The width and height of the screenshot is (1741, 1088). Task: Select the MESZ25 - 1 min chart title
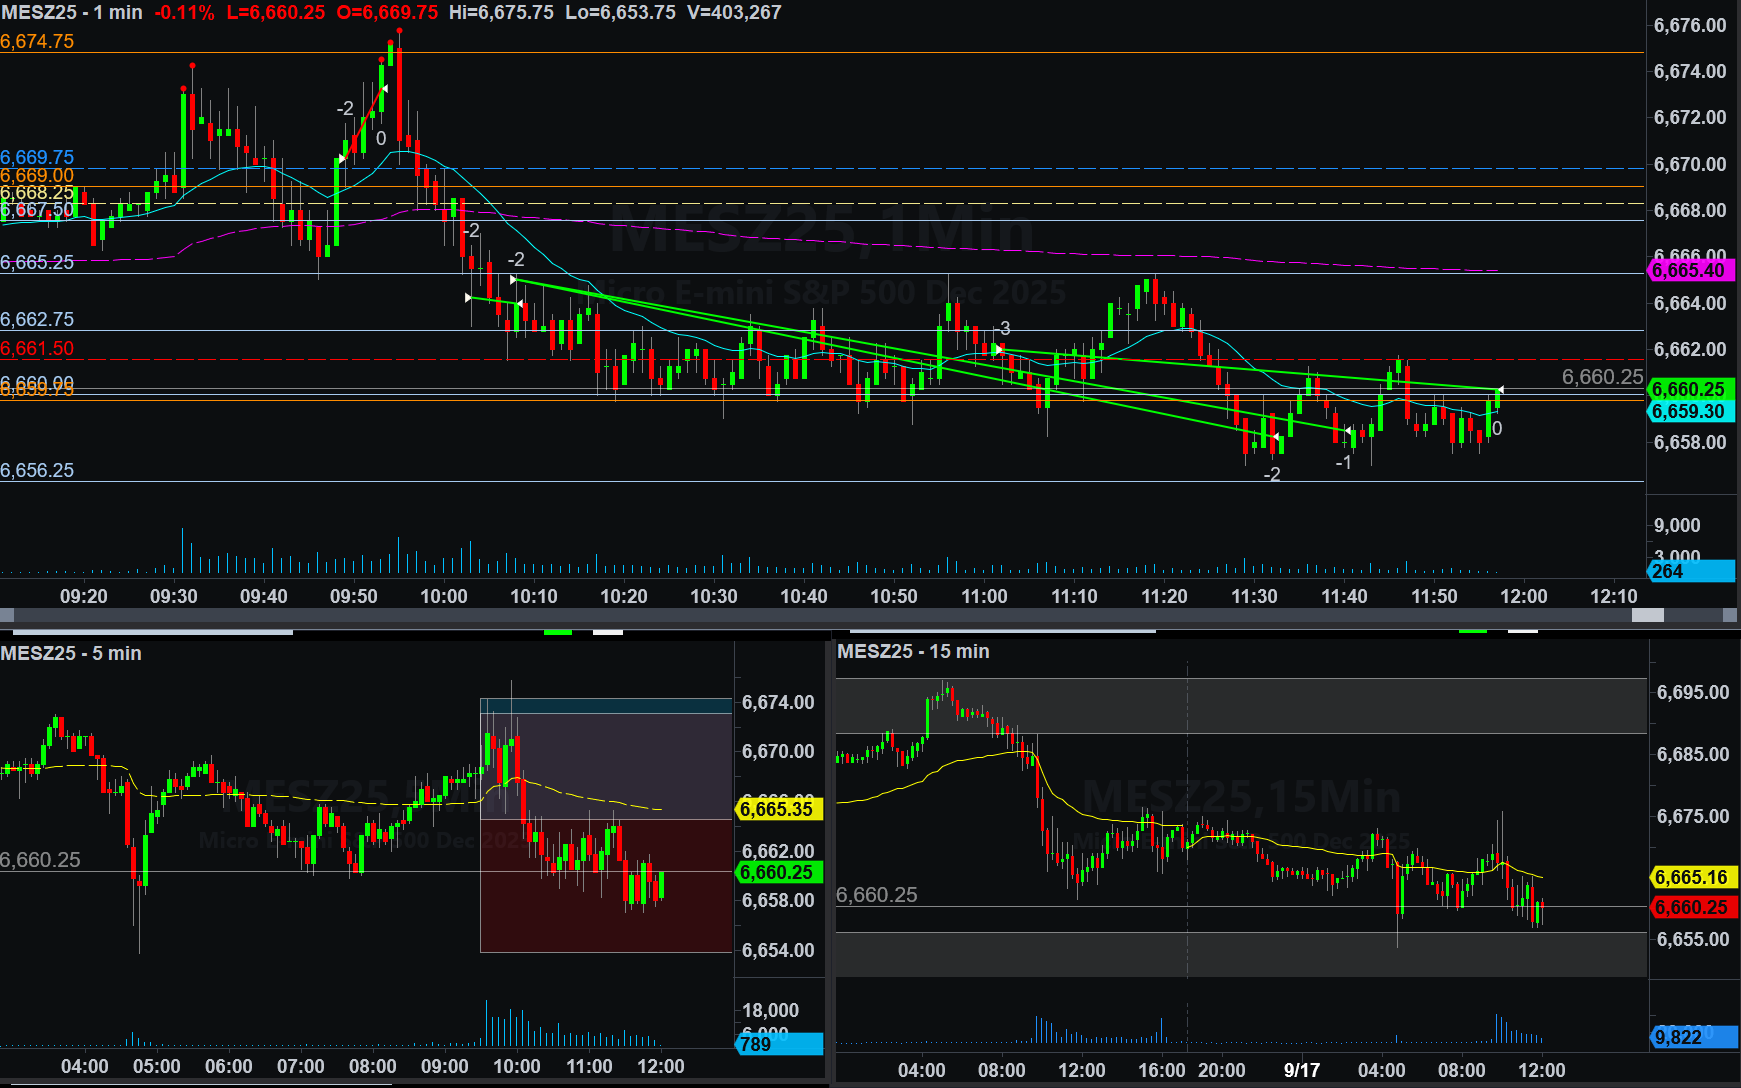(x=71, y=13)
